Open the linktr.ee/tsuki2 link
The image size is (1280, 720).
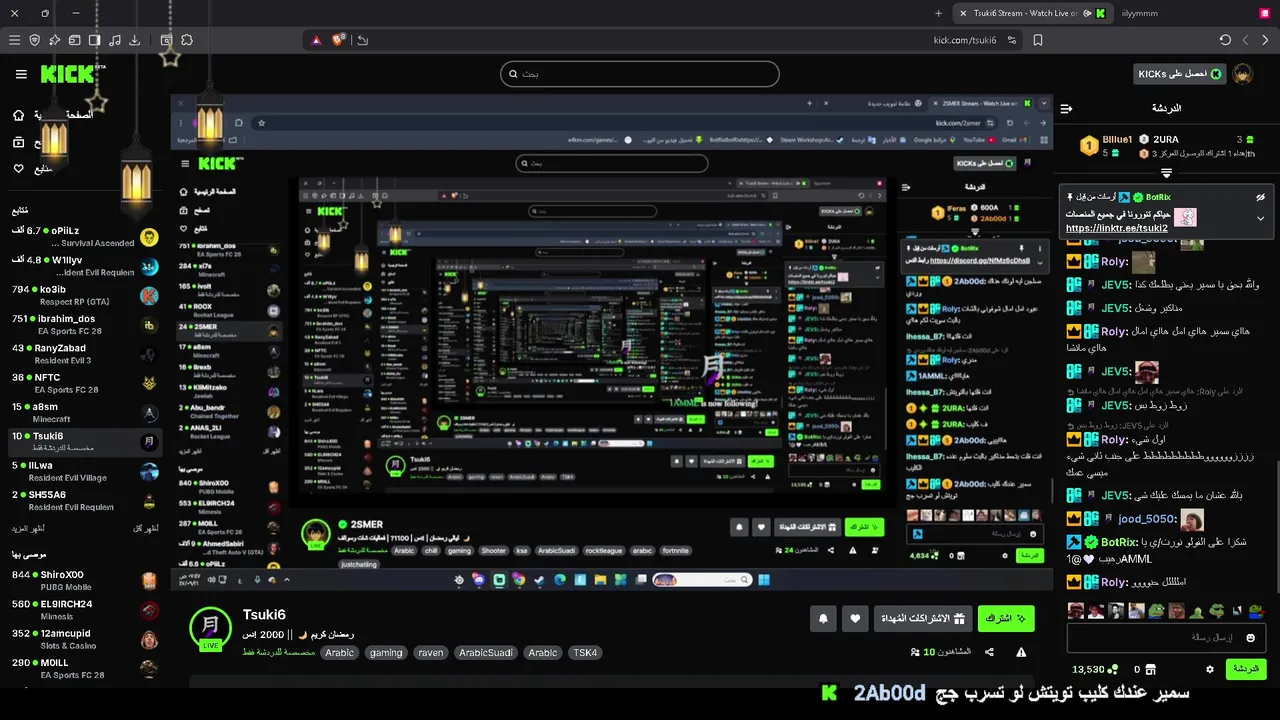1117,229
